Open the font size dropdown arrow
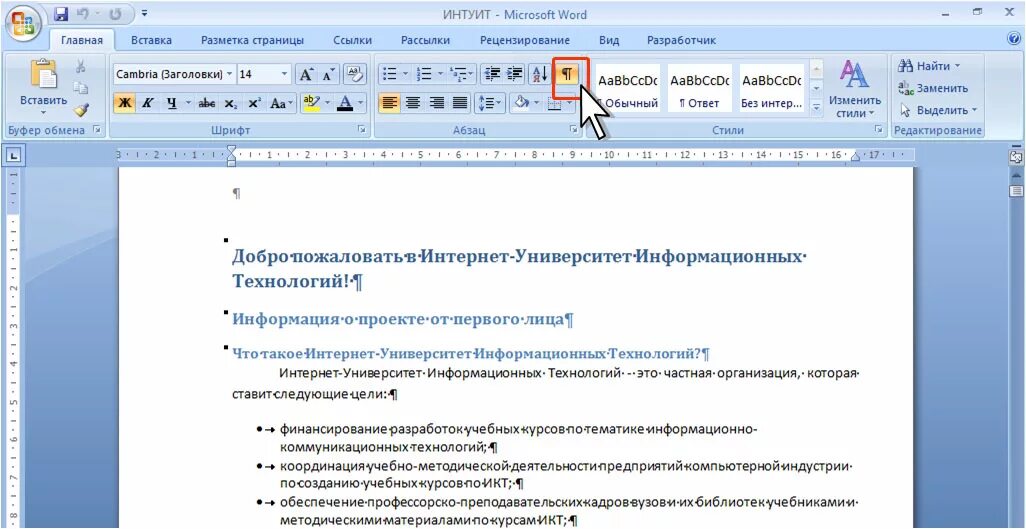This screenshot has width=1026, height=529. (x=285, y=74)
